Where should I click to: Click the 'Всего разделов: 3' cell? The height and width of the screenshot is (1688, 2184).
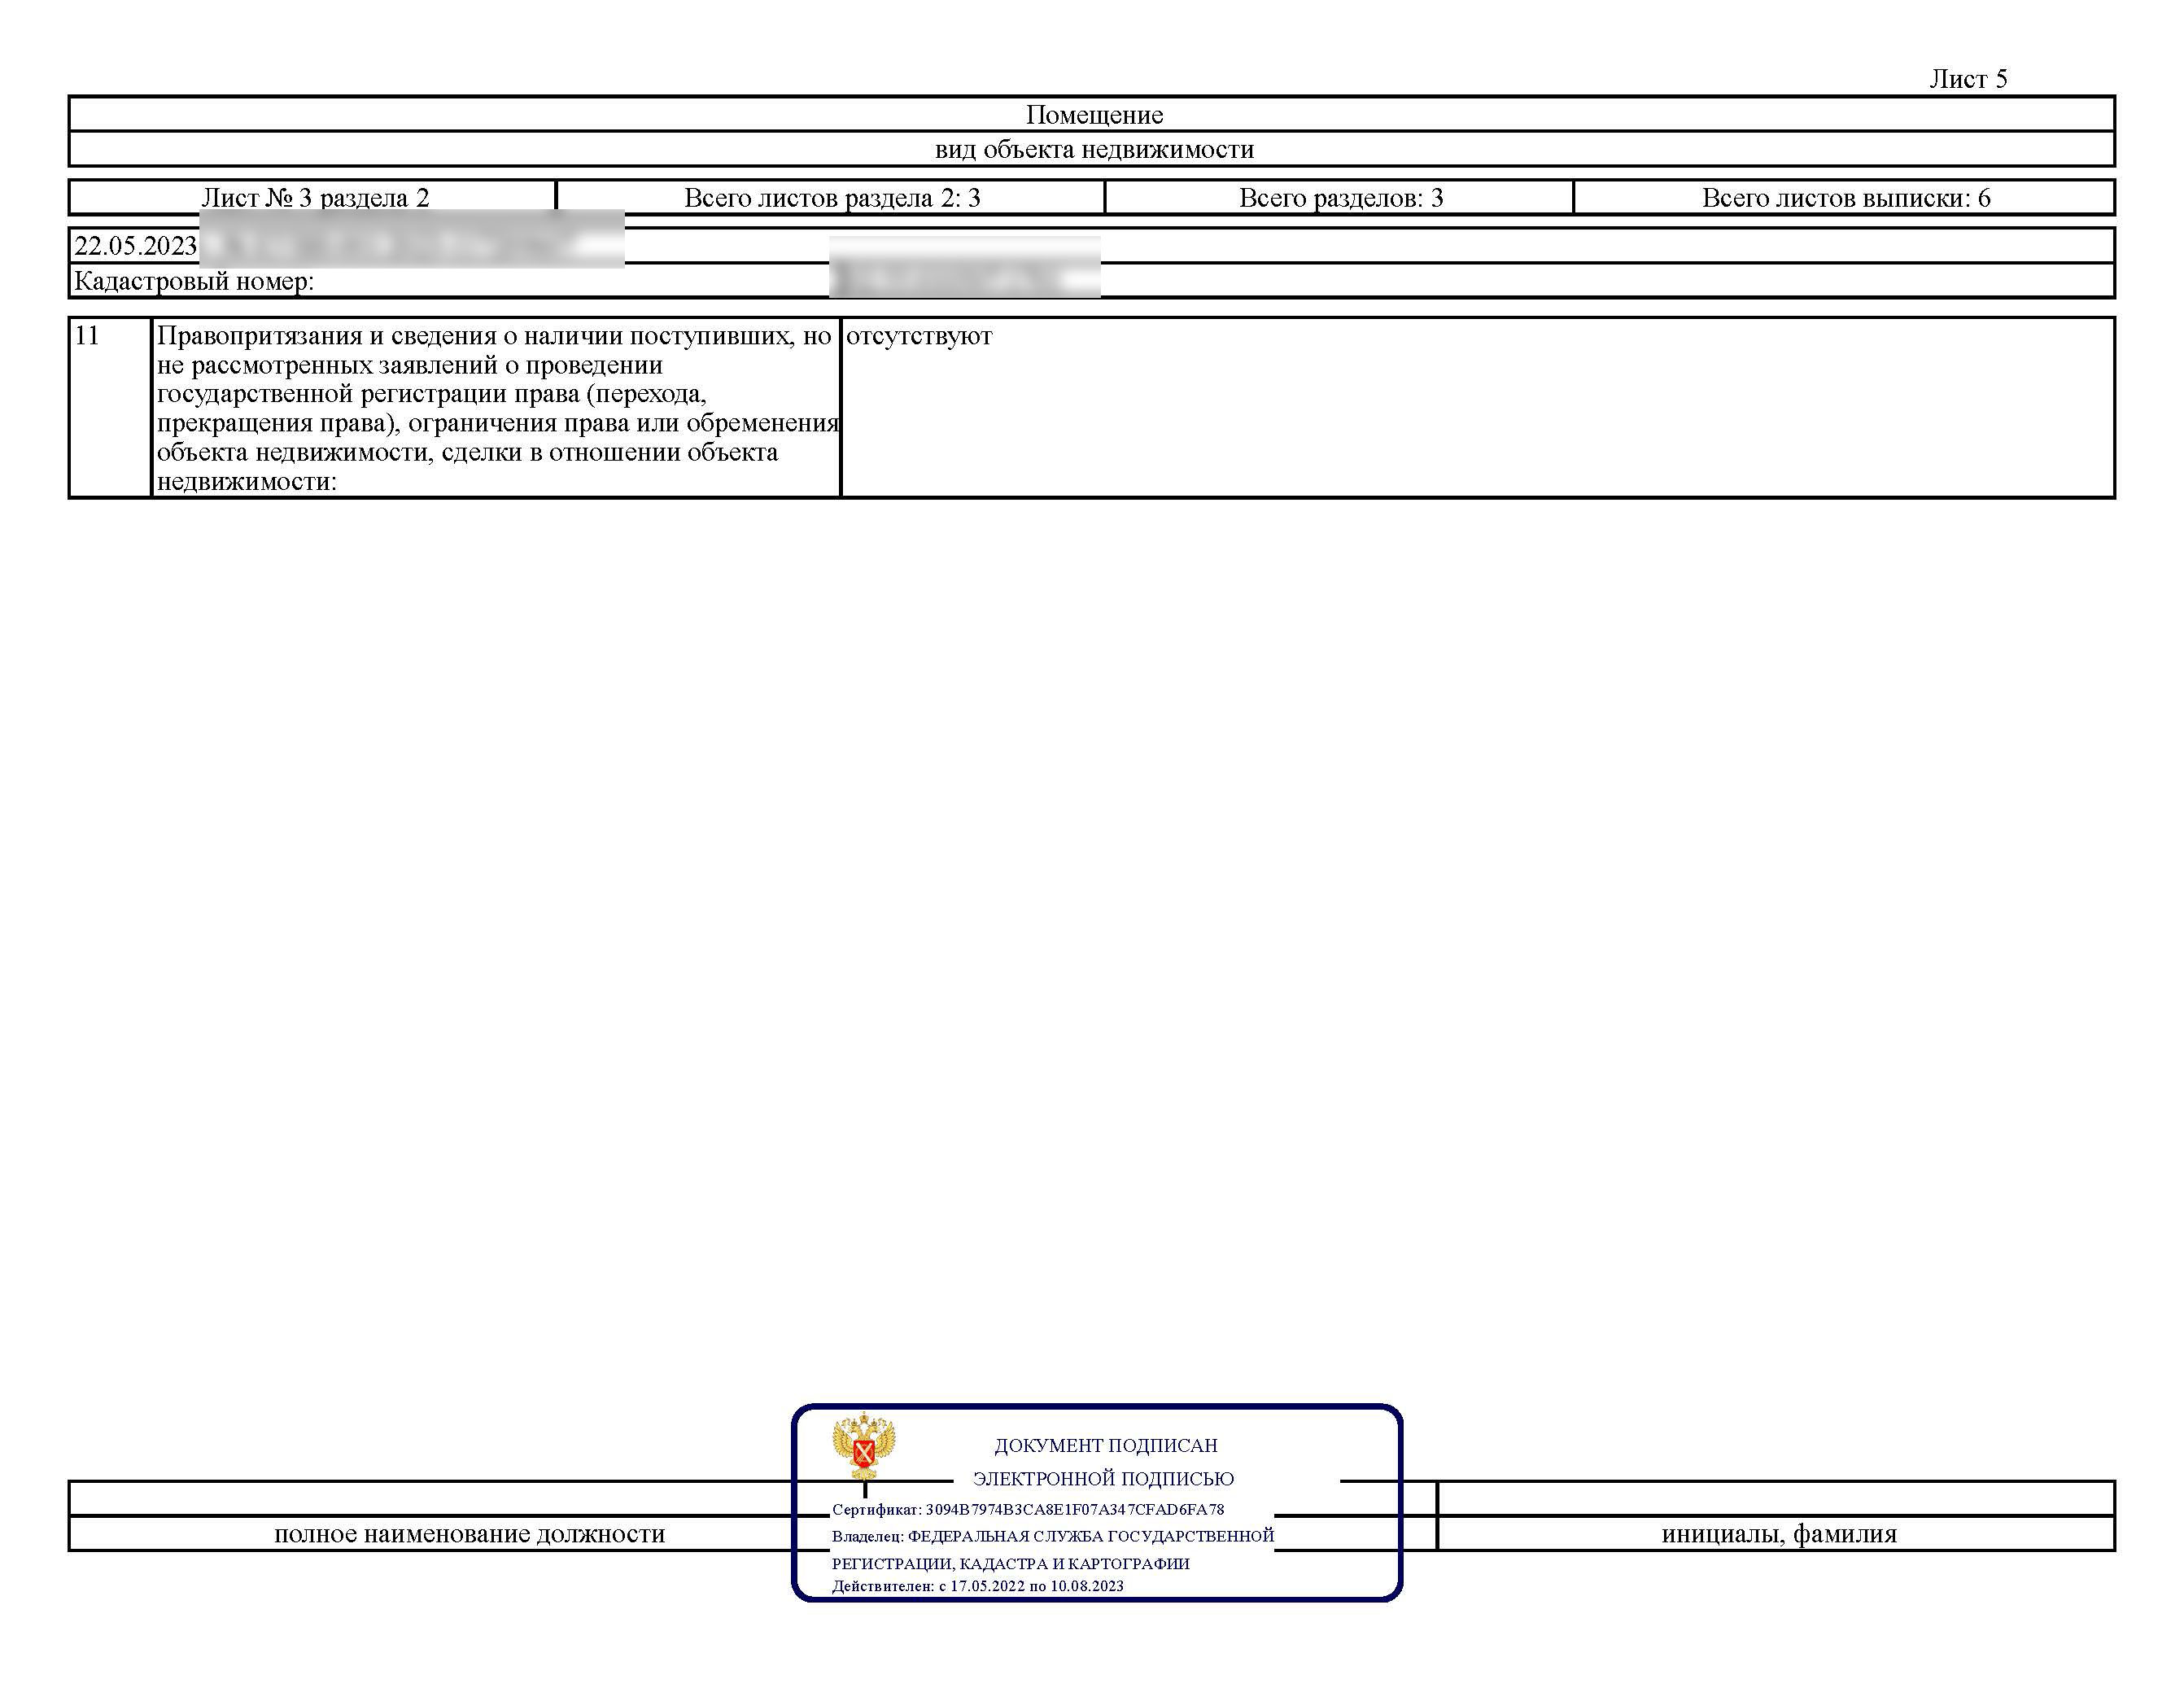[1340, 197]
